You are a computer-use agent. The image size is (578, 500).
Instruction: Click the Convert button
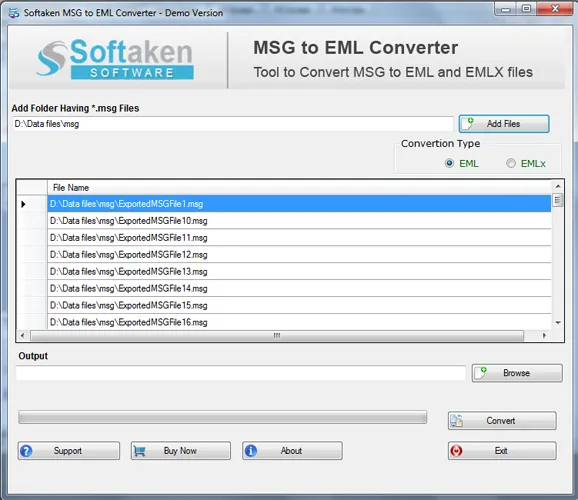502,421
